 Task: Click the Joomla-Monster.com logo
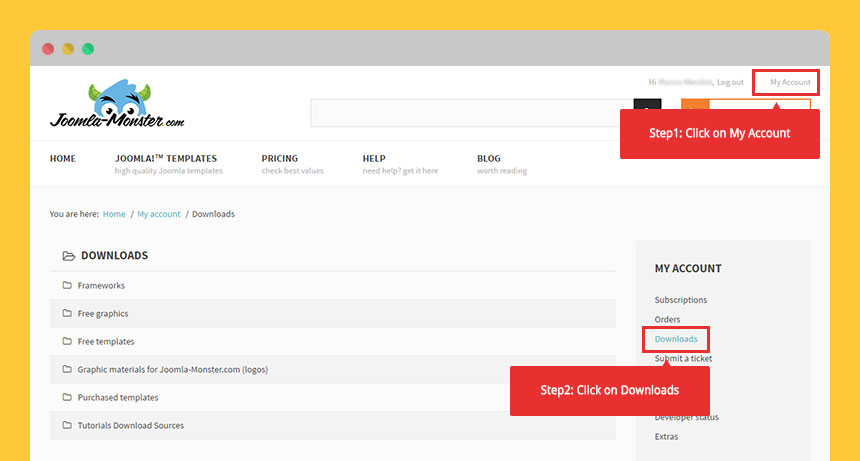117,104
